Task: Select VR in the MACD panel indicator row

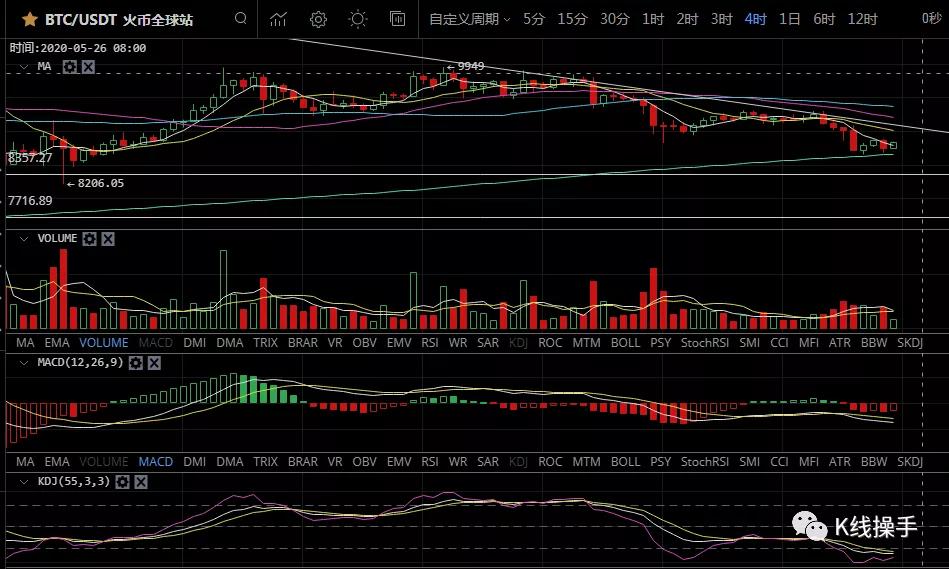Action: pos(335,462)
